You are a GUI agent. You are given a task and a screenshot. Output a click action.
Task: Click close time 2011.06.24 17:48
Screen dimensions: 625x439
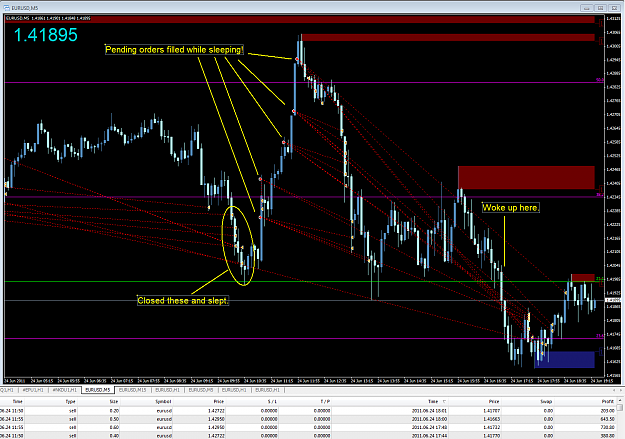point(429,427)
